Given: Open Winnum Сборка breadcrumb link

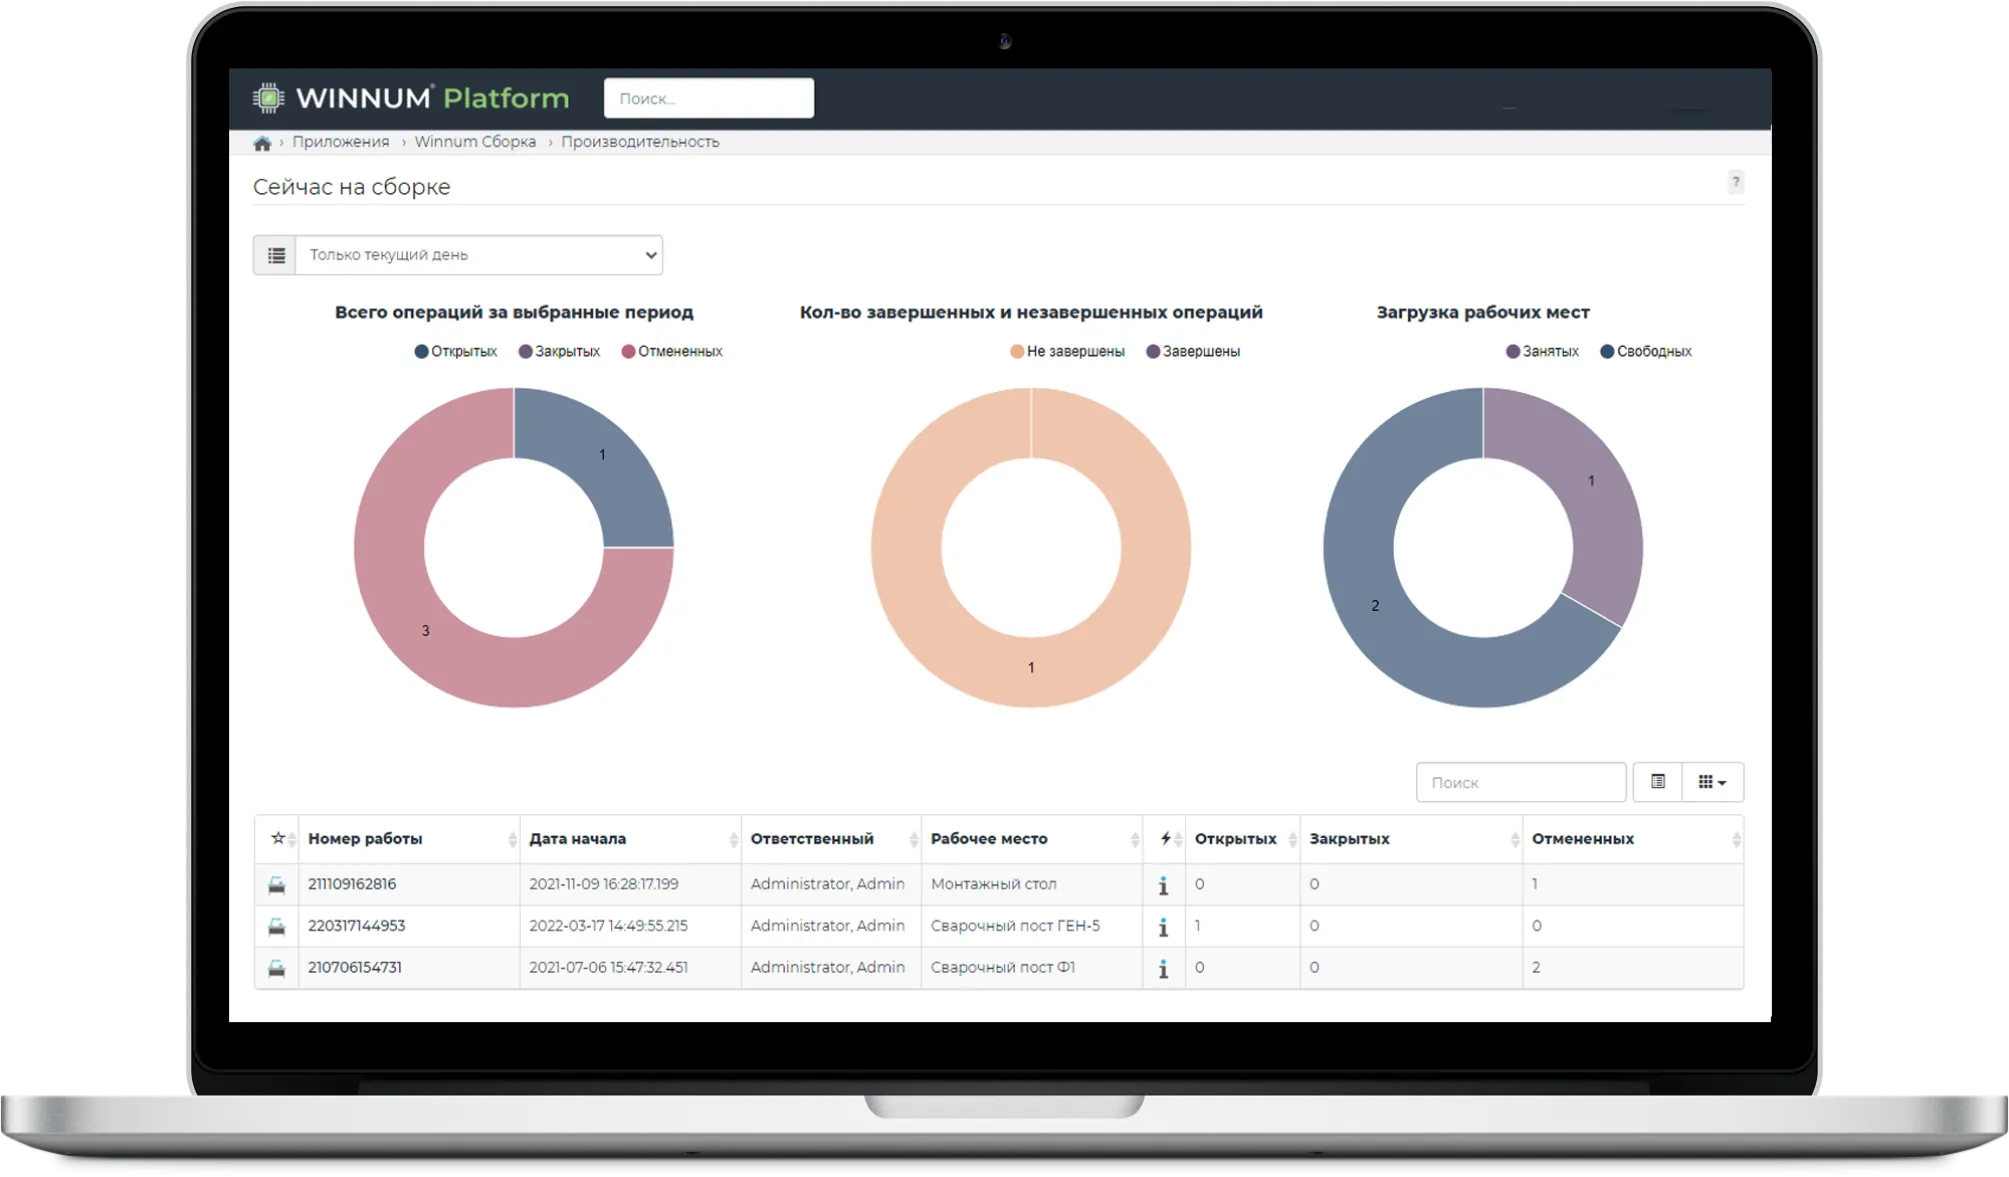Looking at the screenshot, I should pyautogui.click(x=475, y=142).
